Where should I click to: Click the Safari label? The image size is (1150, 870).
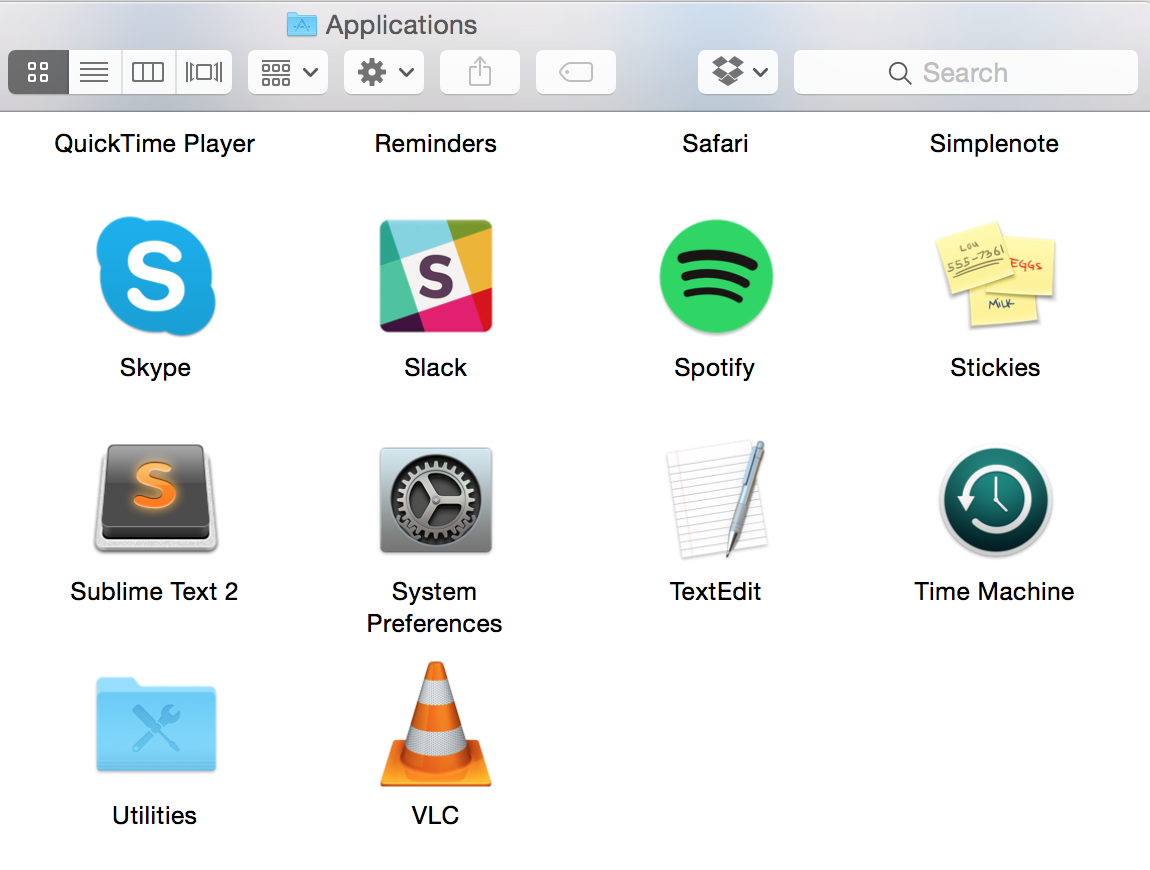[x=715, y=143]
